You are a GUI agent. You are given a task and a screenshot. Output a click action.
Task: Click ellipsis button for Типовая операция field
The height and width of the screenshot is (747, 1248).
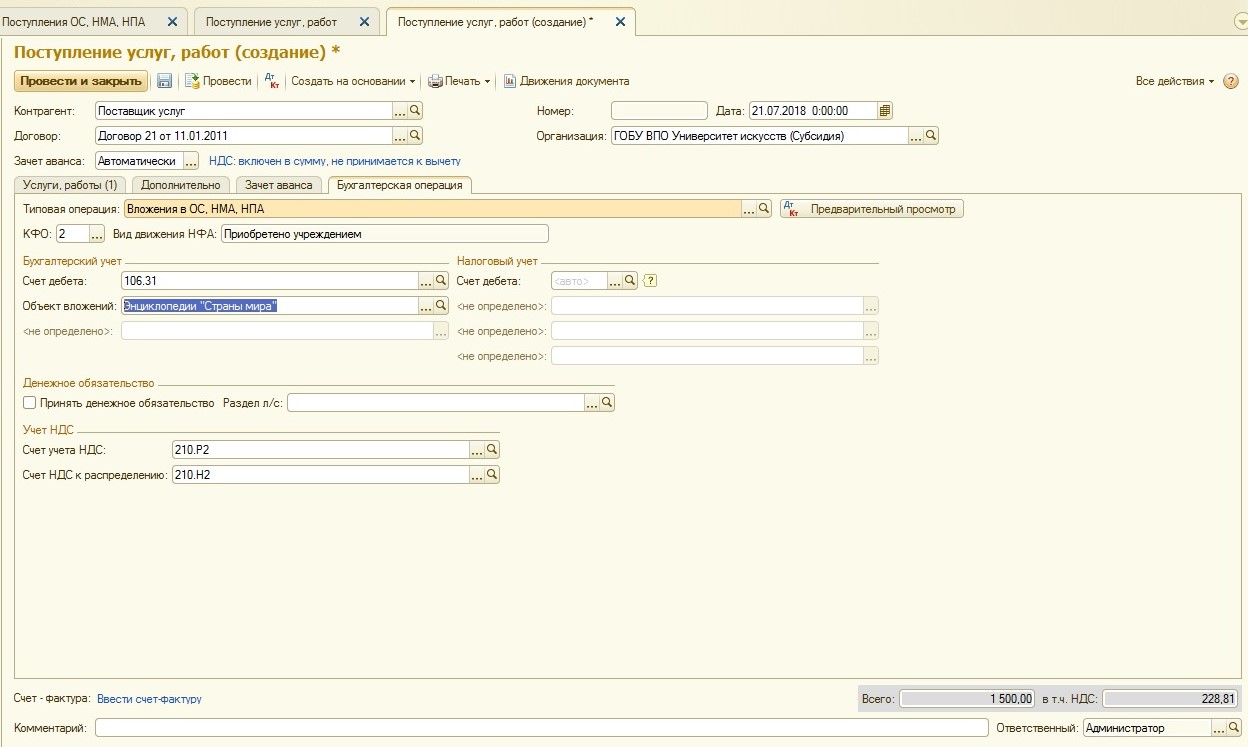(748, 209)
